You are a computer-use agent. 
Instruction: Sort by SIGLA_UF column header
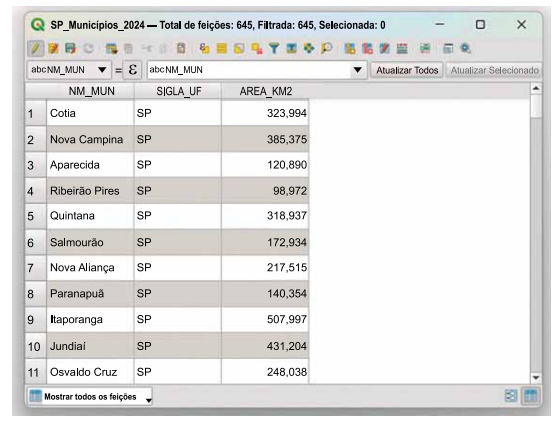(178, 91)
